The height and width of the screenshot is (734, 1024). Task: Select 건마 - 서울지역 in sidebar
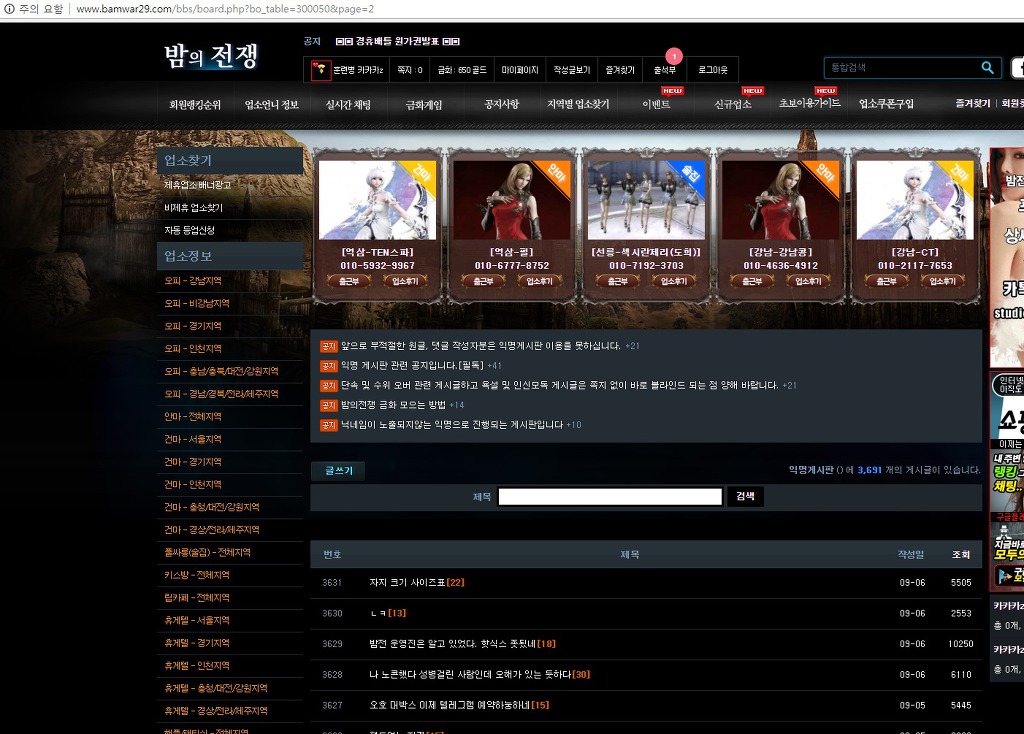coord(193,439)
